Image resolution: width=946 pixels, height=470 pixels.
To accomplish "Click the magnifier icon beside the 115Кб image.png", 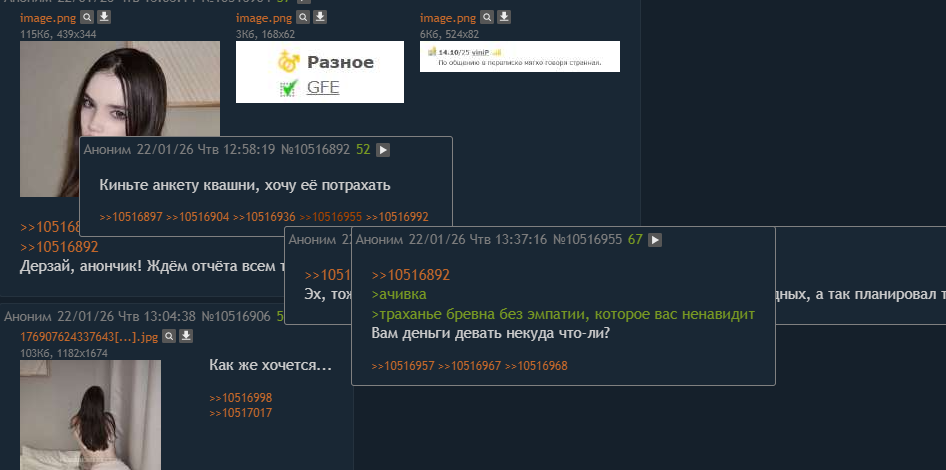I will [x=86, y=18].
